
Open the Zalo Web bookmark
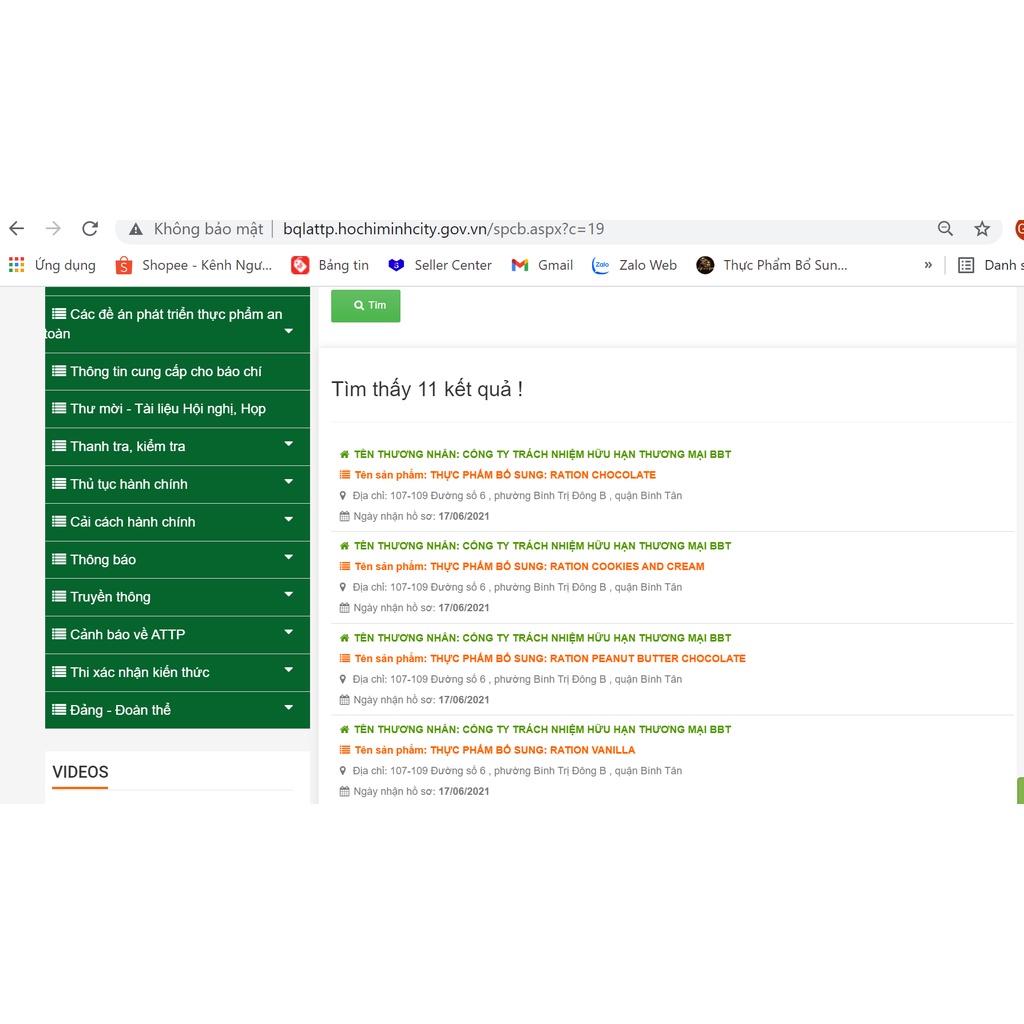pos(634,265)
